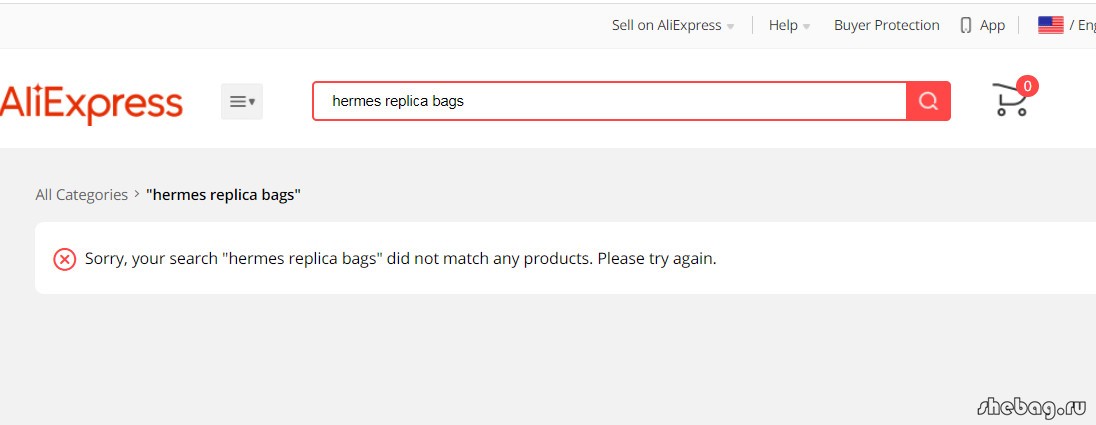Click the All Categories breadcrumb link

[x=82, y=195]
